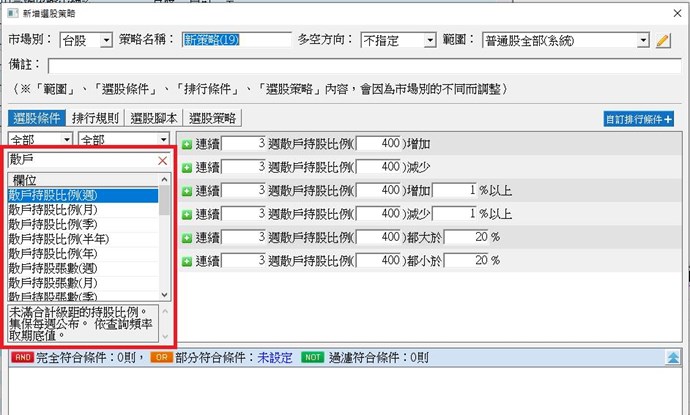Viewport: 690px width, 415px height.
Task: Add the 都大於 20% condition plus icon
Action: [186, 237]
